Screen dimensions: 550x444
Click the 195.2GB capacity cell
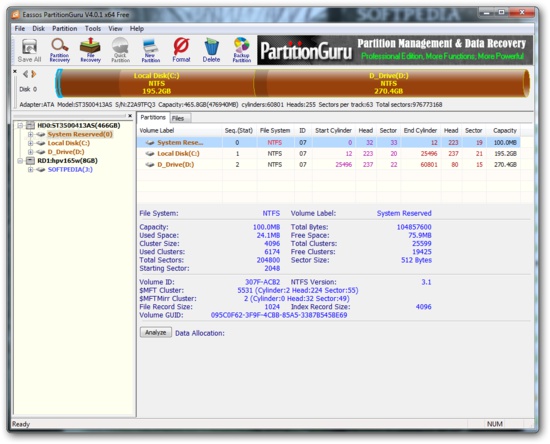[505, 154]
